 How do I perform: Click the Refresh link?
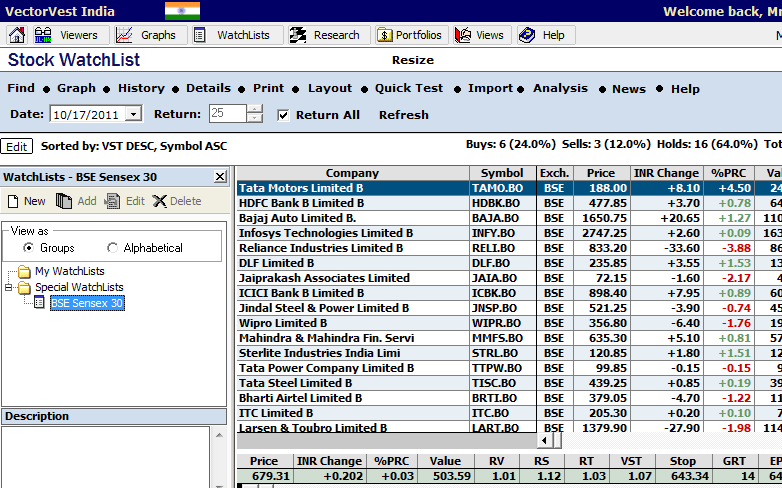pos(403,115)
